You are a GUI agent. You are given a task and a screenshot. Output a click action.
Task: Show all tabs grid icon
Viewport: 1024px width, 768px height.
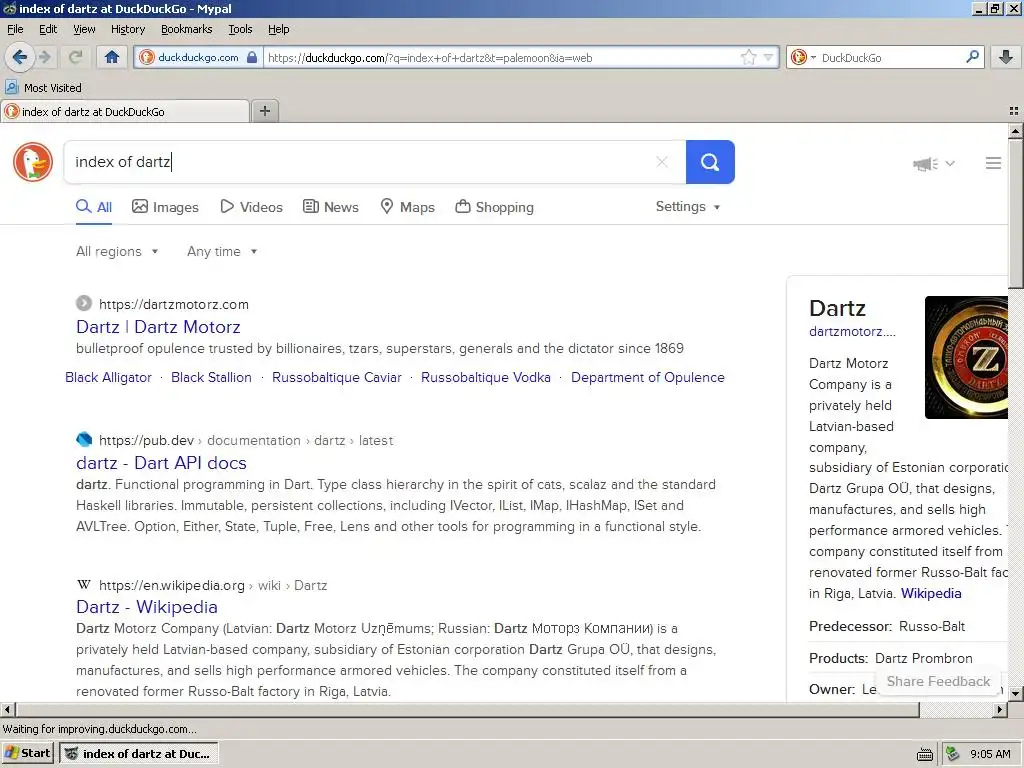[1014, 112]
